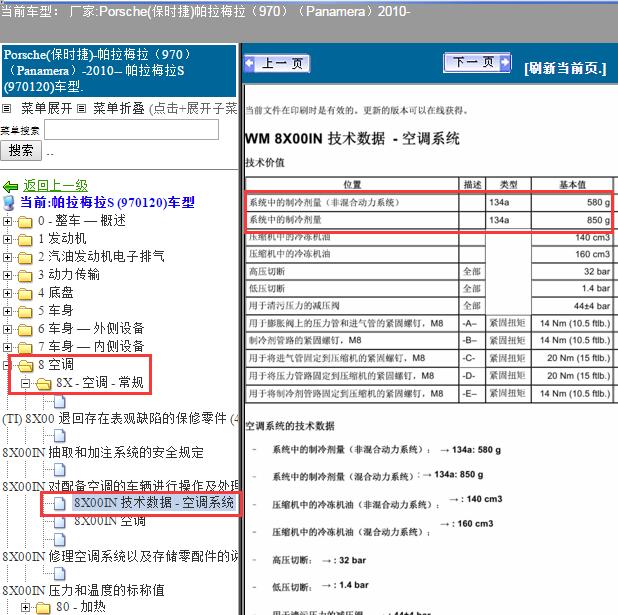
Task: Click 低压切断 table row label
Action: [267, 289]
